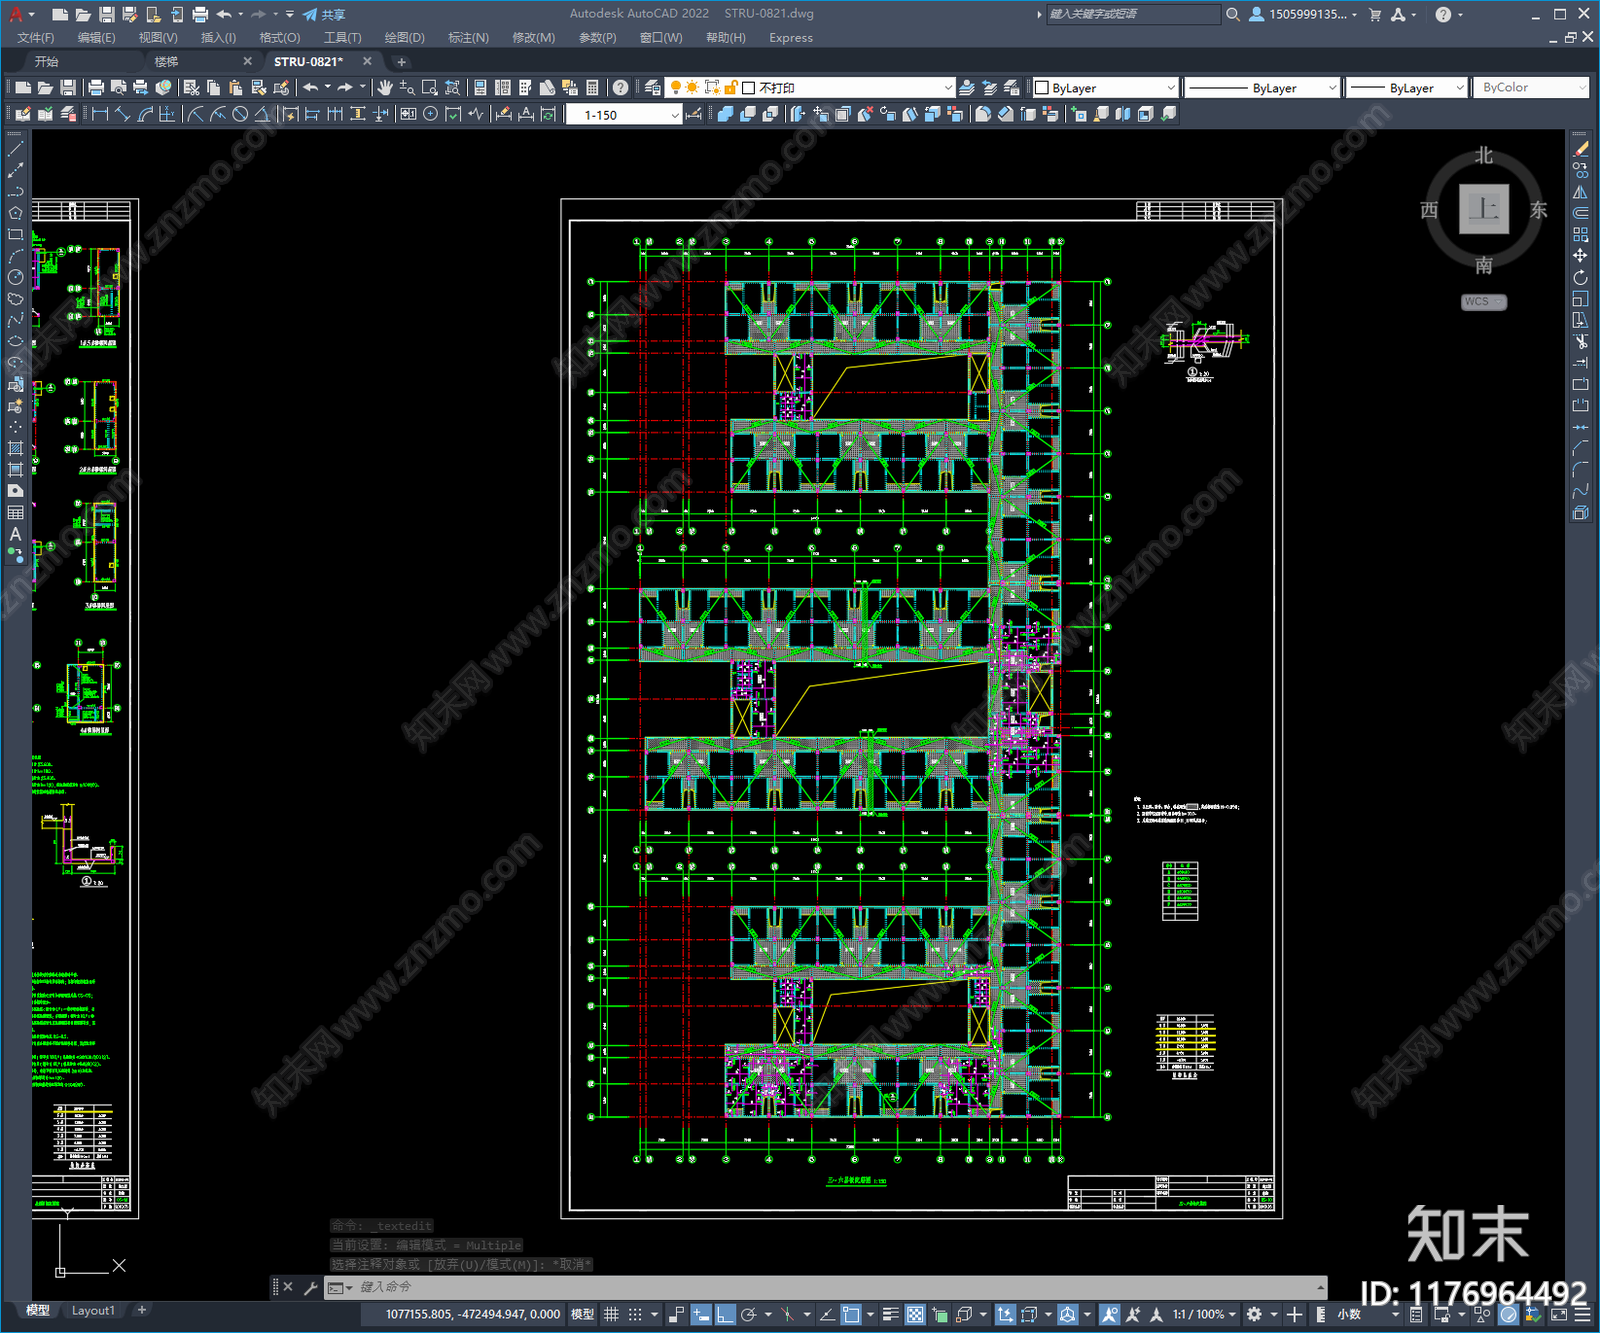Open the 绘图(D) menu
Image resolution: width=1600 pixels, height=1333 pixels.
click(404, 38)
